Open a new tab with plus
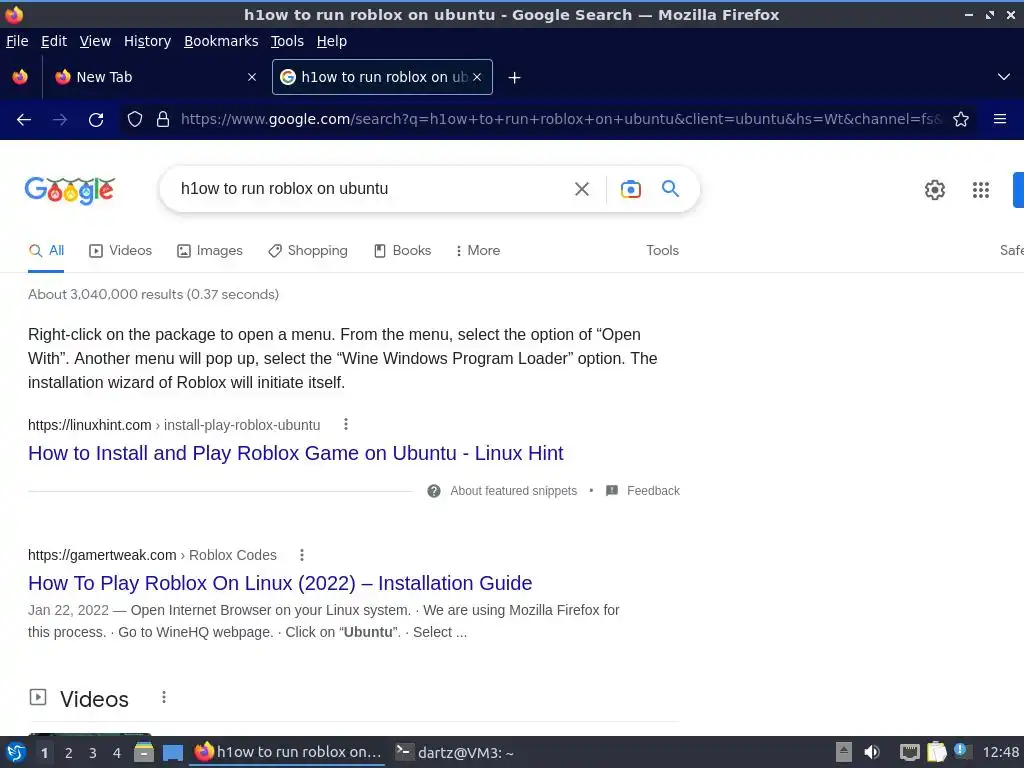Screen dimensions: 1024x768 click(515, 78)
